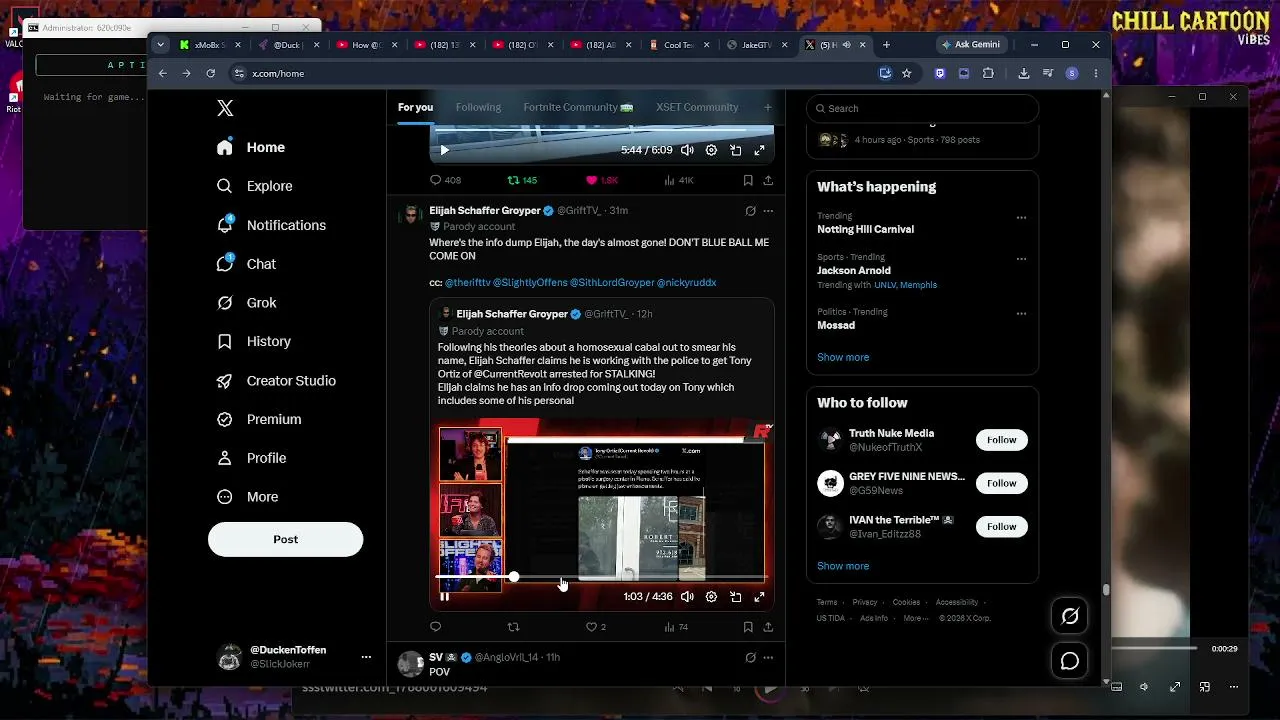This screenshot has width=1280, height=720.
Task: Mute the 1:03 / 4:36 video
Action: click(x=687, y=597)
